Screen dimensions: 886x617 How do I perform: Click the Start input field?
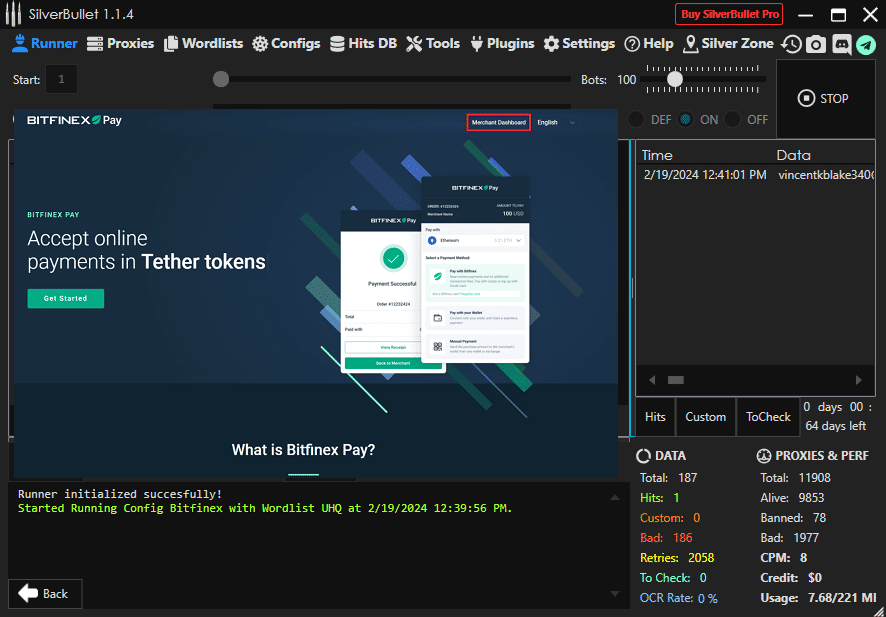(62, 80)
